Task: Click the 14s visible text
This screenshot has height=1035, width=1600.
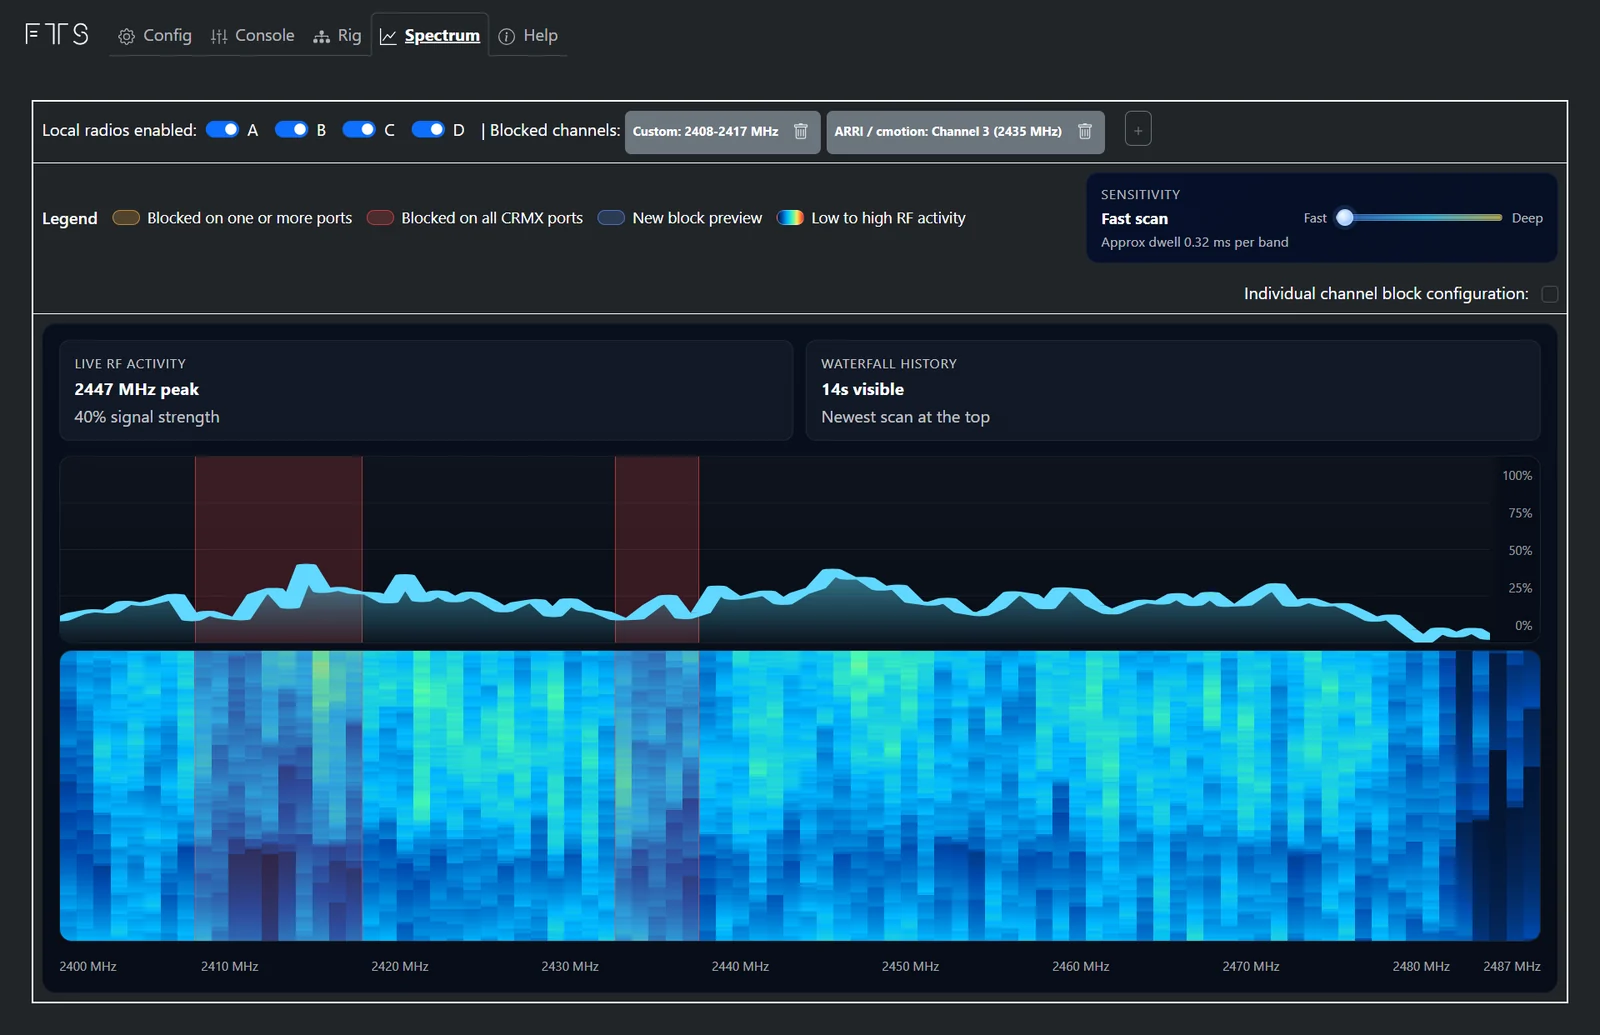Action: click(862, 389)
